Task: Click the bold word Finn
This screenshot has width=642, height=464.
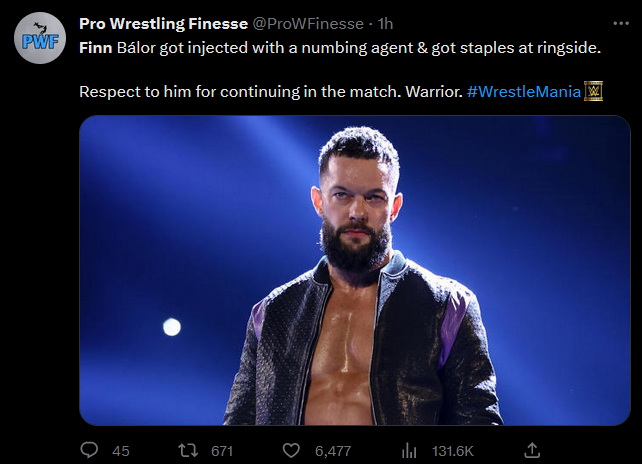Action: pos(94,48)
